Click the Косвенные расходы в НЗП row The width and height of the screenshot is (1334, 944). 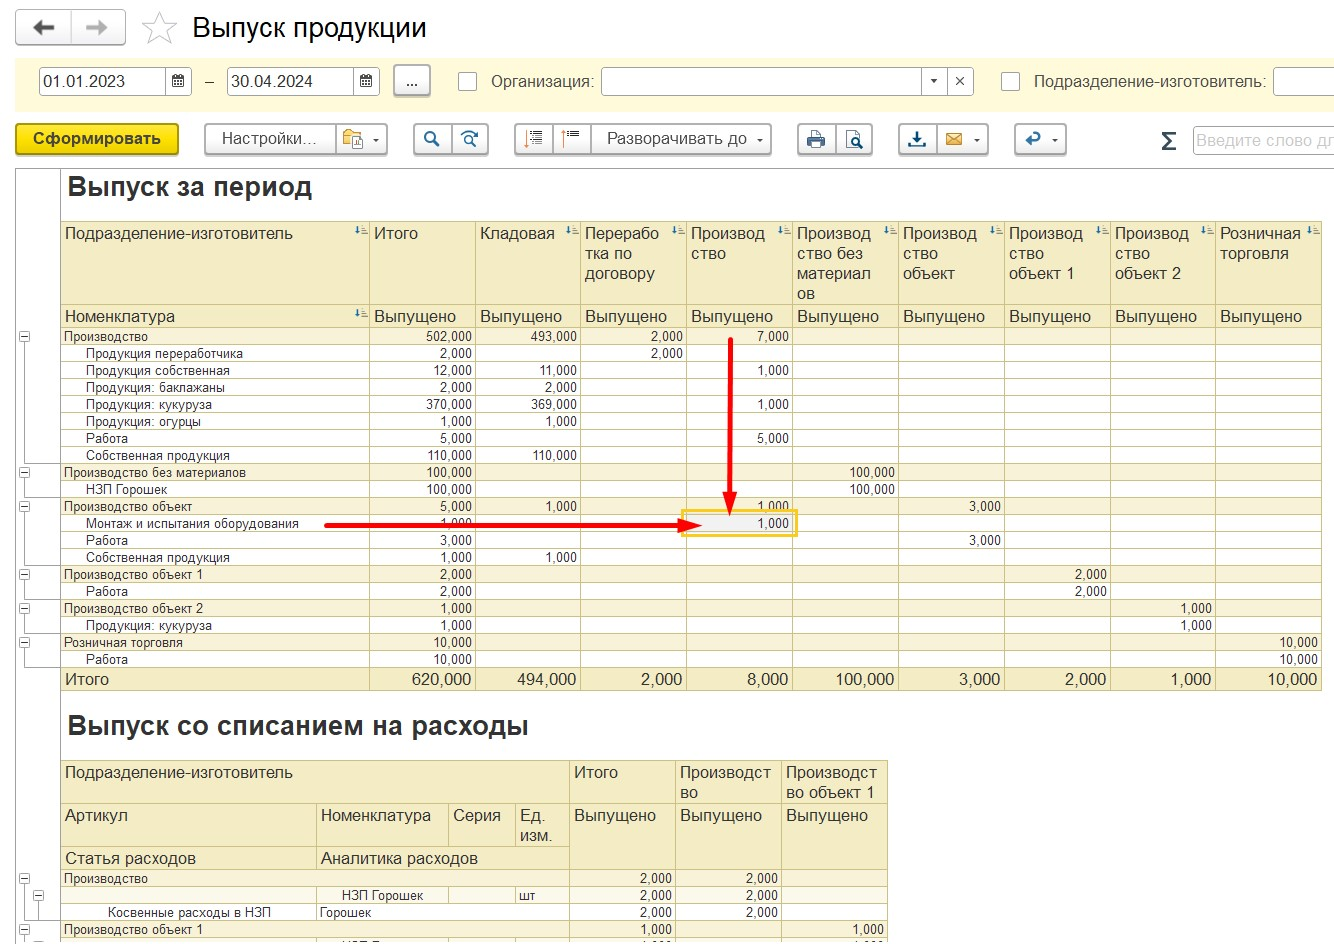189,913
